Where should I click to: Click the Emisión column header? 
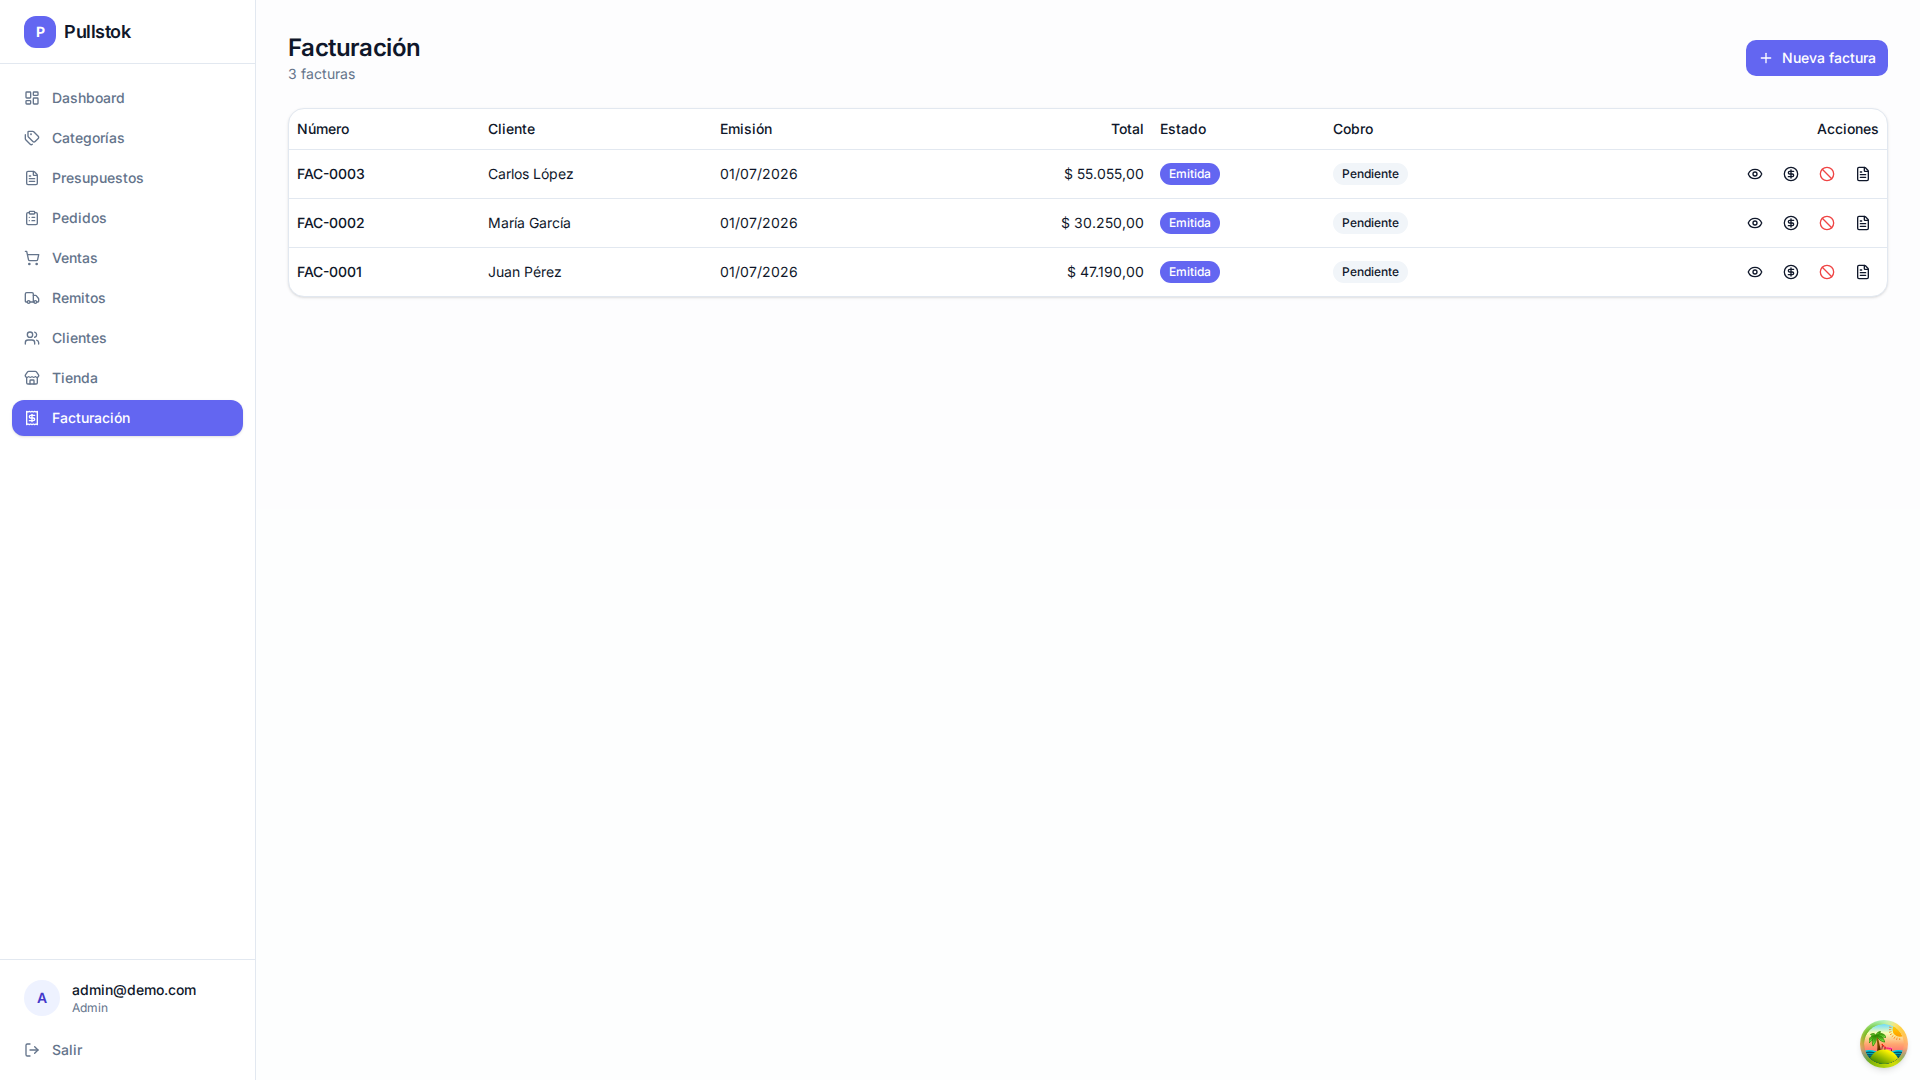(x=746, y=129)
